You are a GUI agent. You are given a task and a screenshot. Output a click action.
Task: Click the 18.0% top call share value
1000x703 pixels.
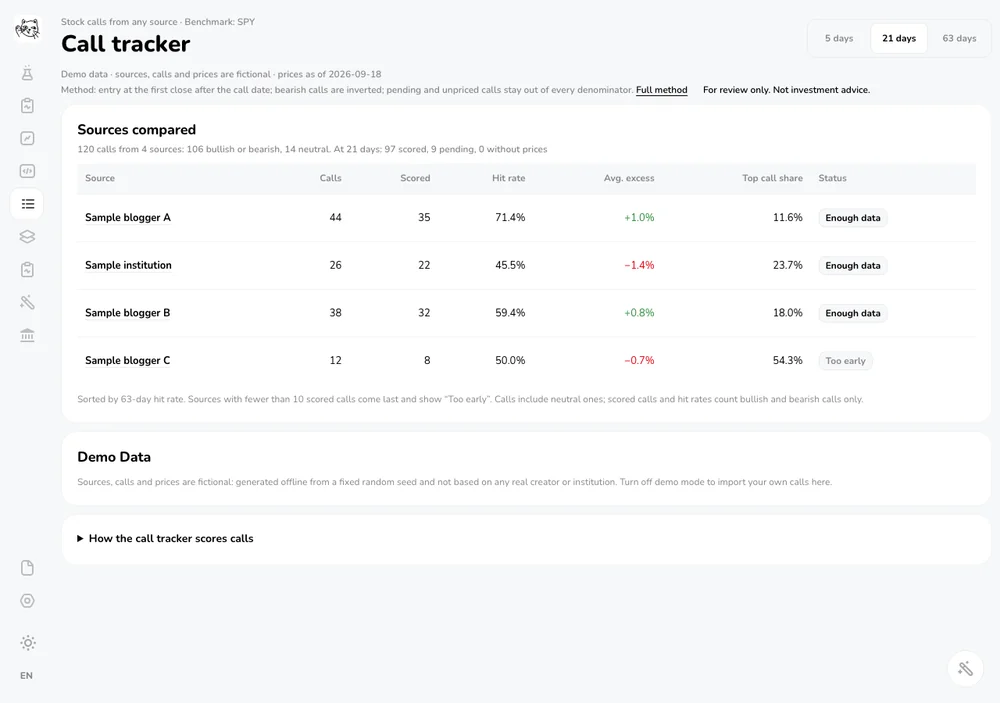point(788,313)
